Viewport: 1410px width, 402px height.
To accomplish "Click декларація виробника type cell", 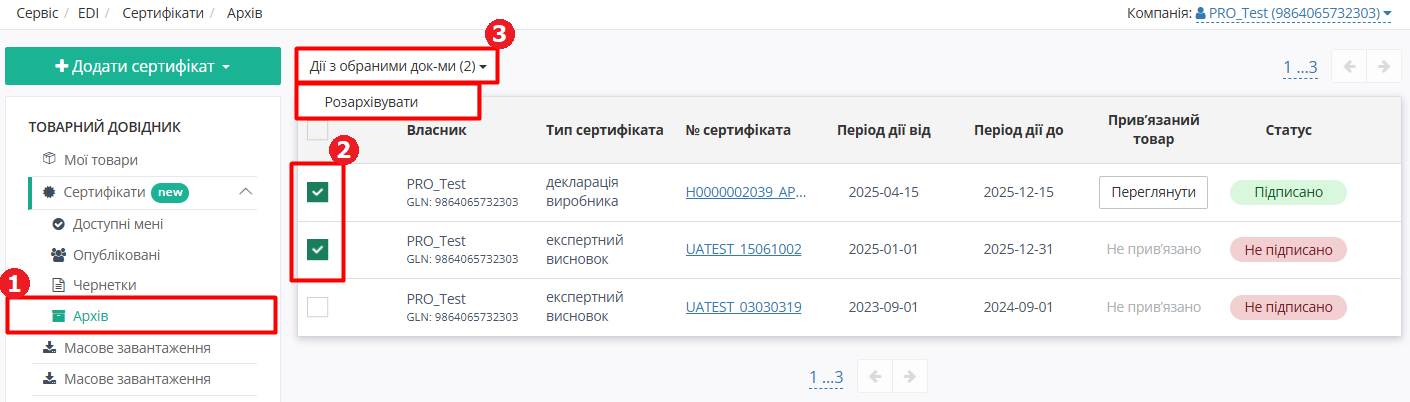I will point(583,192).
